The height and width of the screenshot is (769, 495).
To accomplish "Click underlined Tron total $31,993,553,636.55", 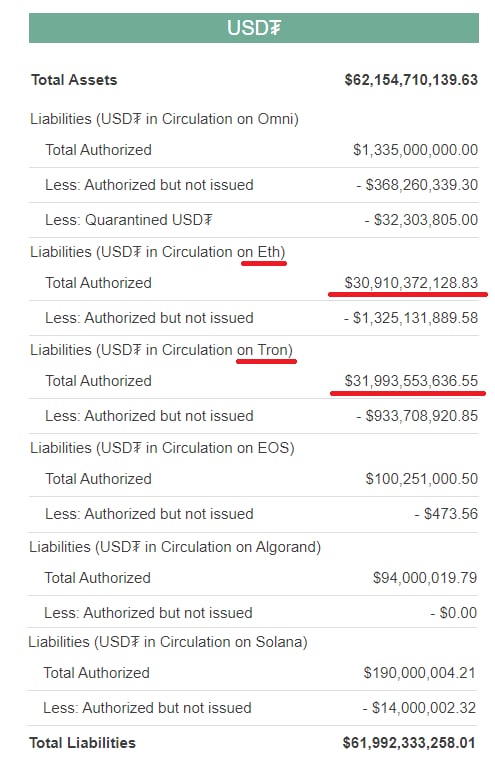I will [411, 381].
